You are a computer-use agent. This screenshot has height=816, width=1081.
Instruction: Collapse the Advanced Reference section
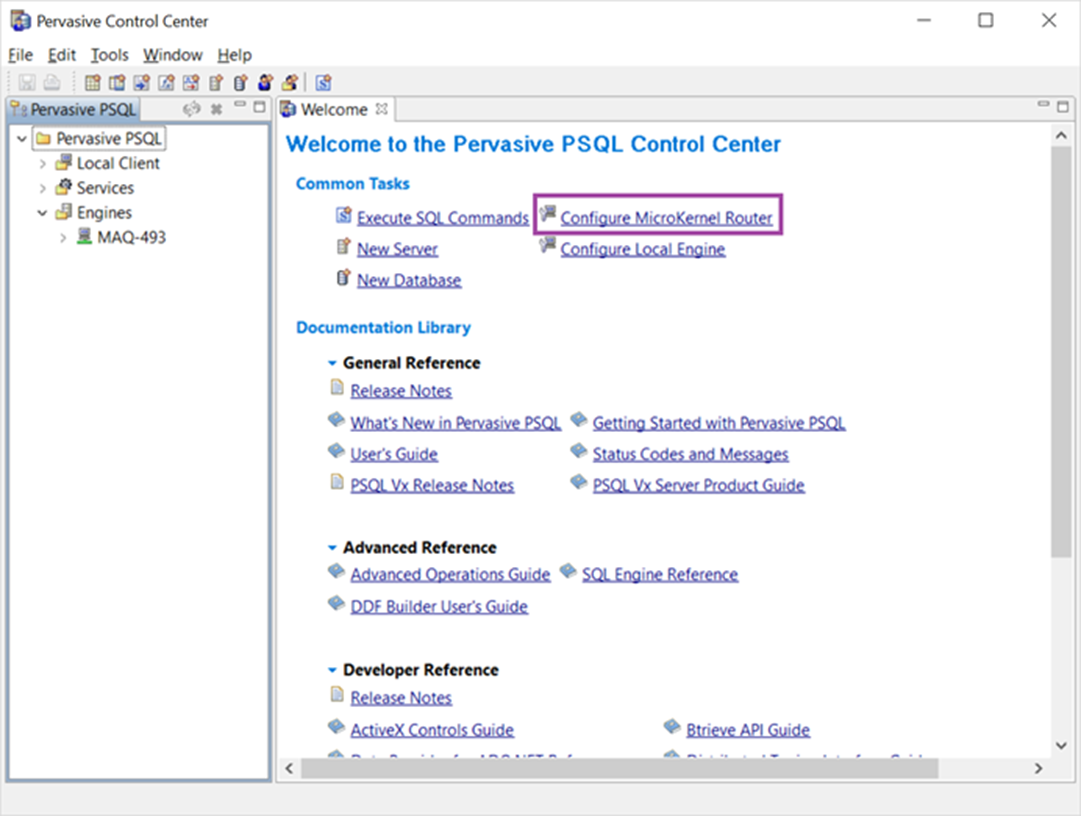click(332, 548)
